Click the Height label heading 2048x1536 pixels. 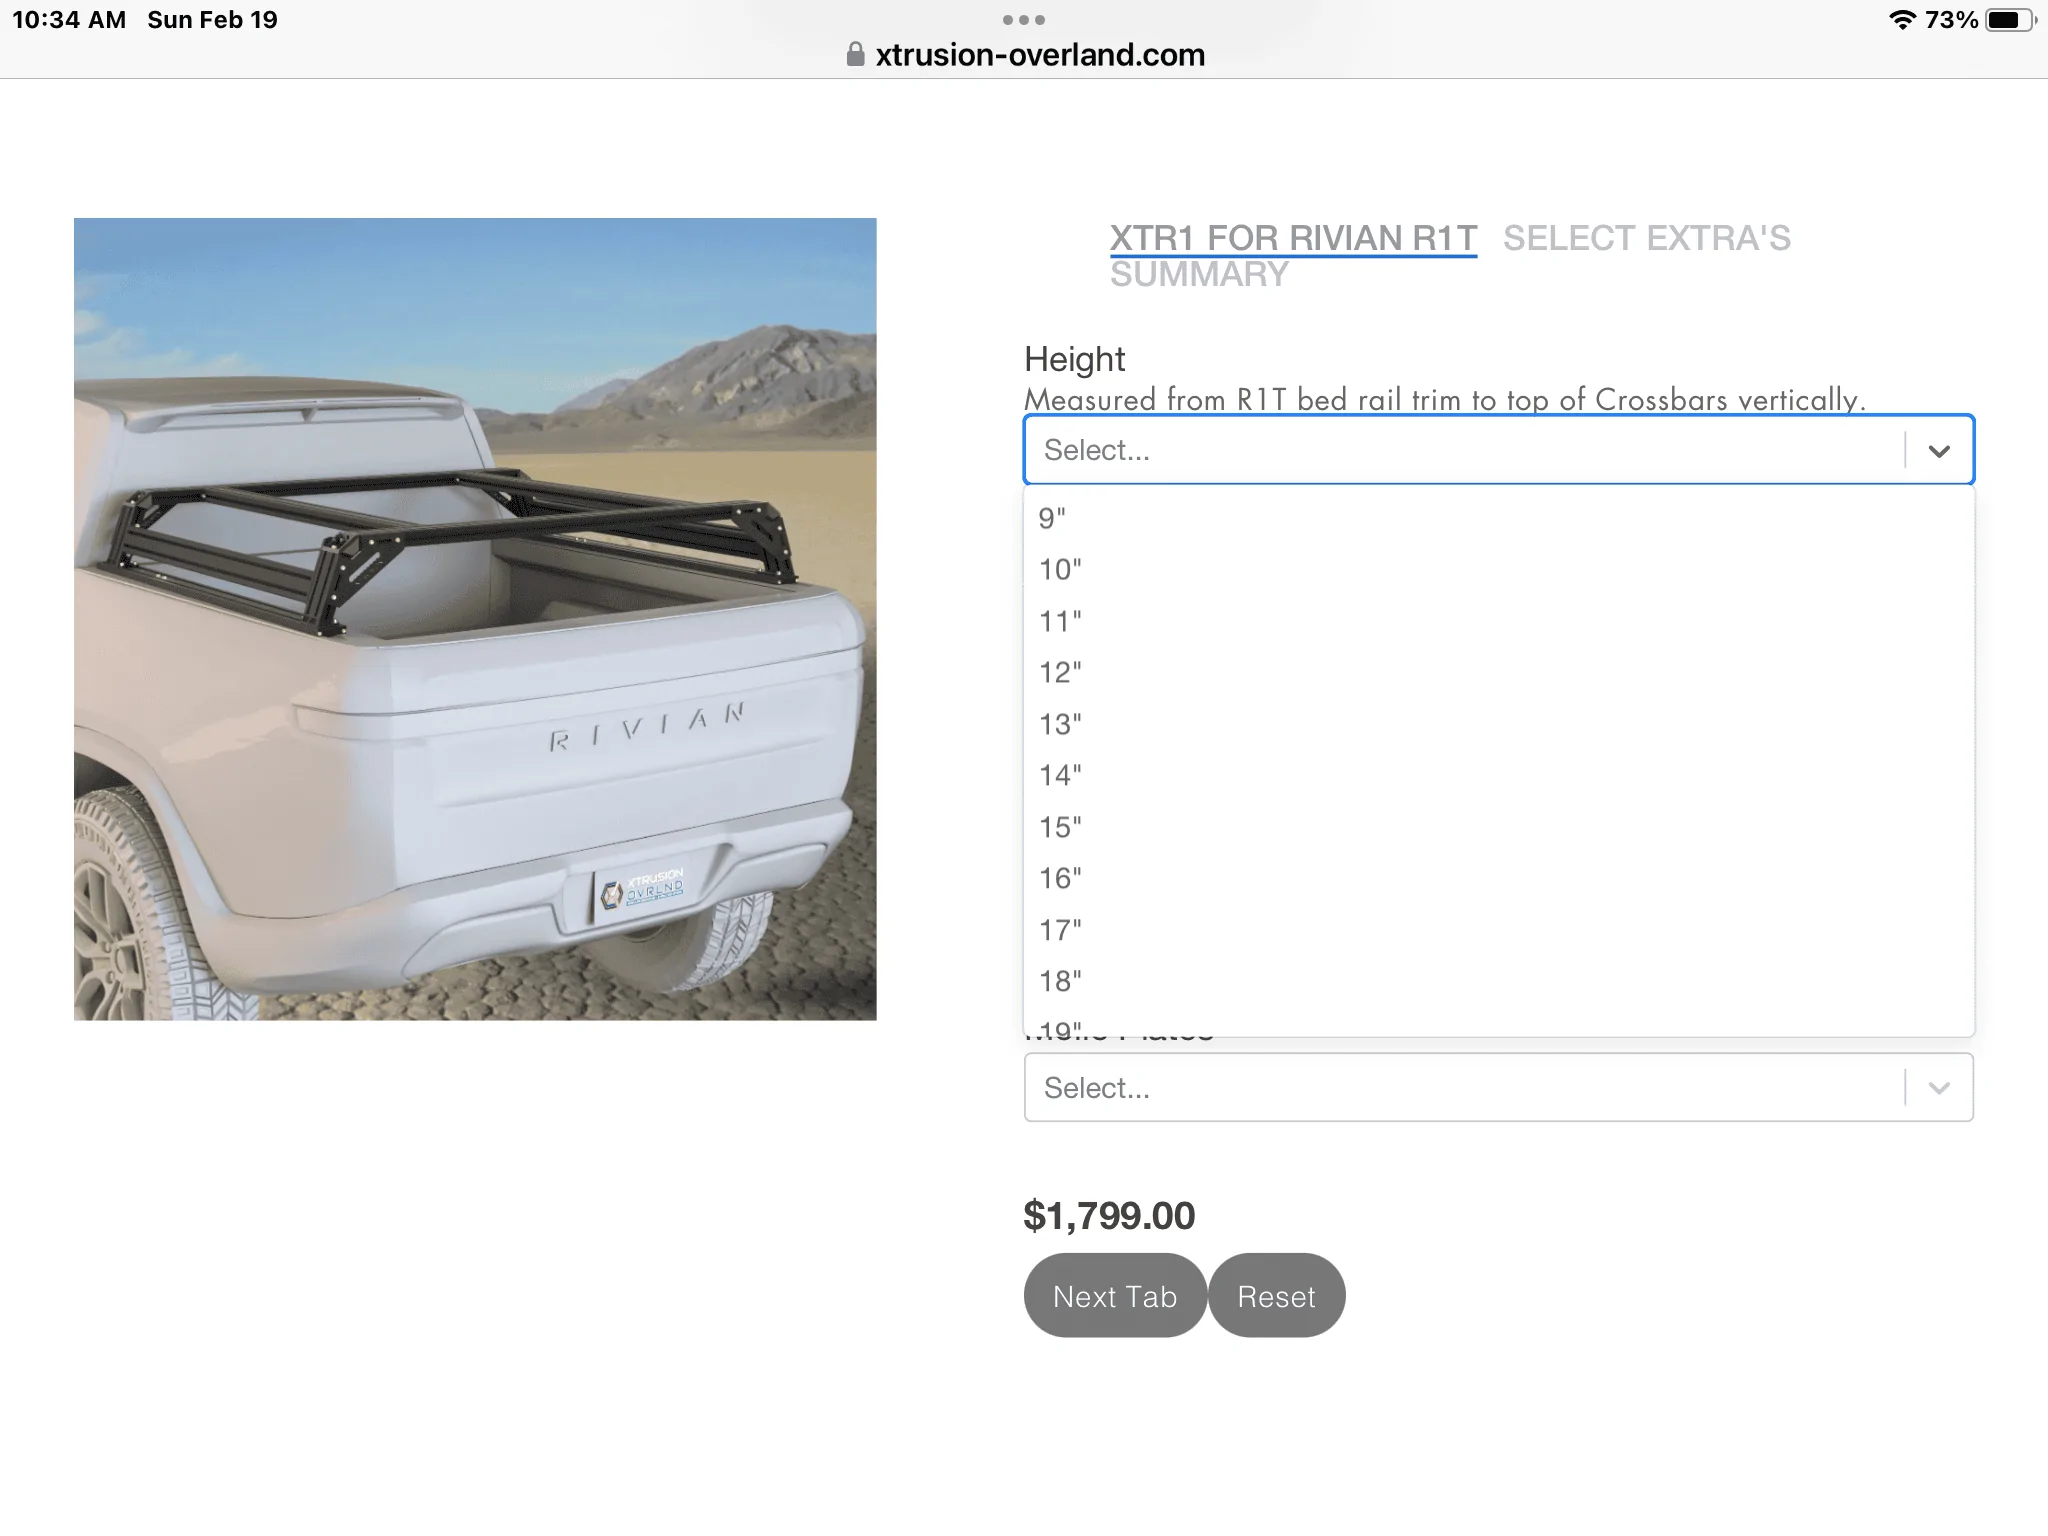tap(1074, 359)
